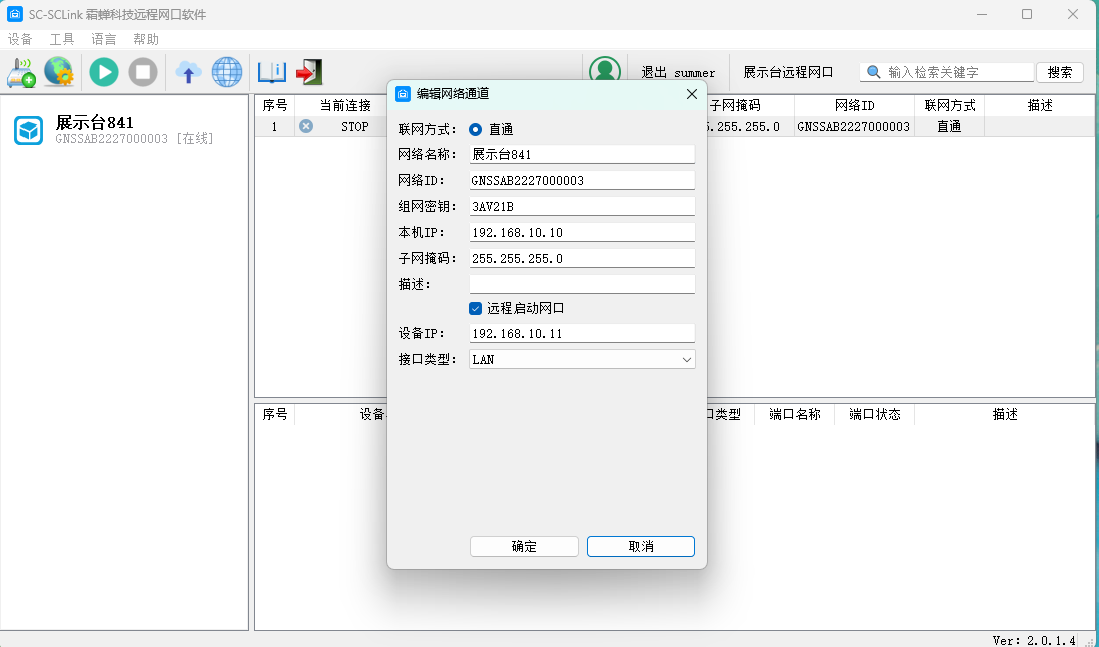
Task: Click the cloud upload icon
Action: [188, 71]
